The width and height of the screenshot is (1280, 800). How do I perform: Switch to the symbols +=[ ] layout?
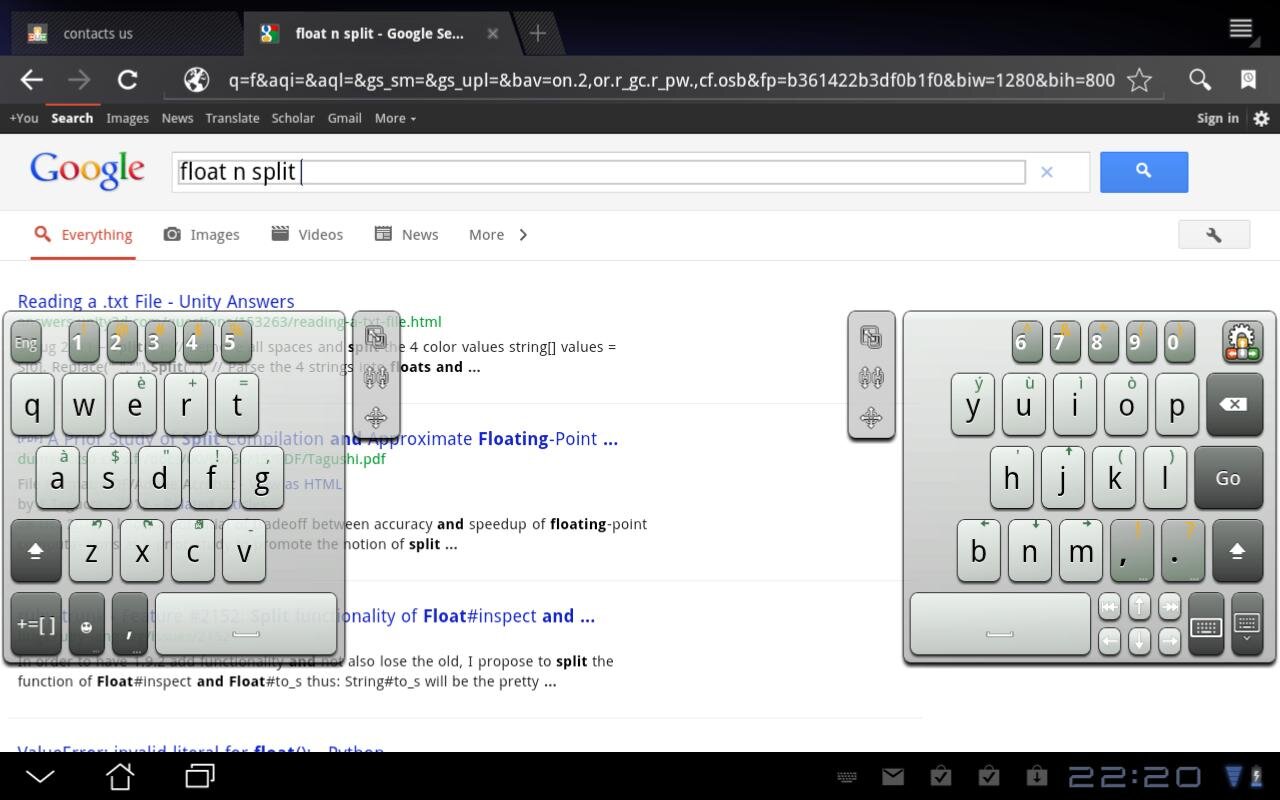coord(36,626)
